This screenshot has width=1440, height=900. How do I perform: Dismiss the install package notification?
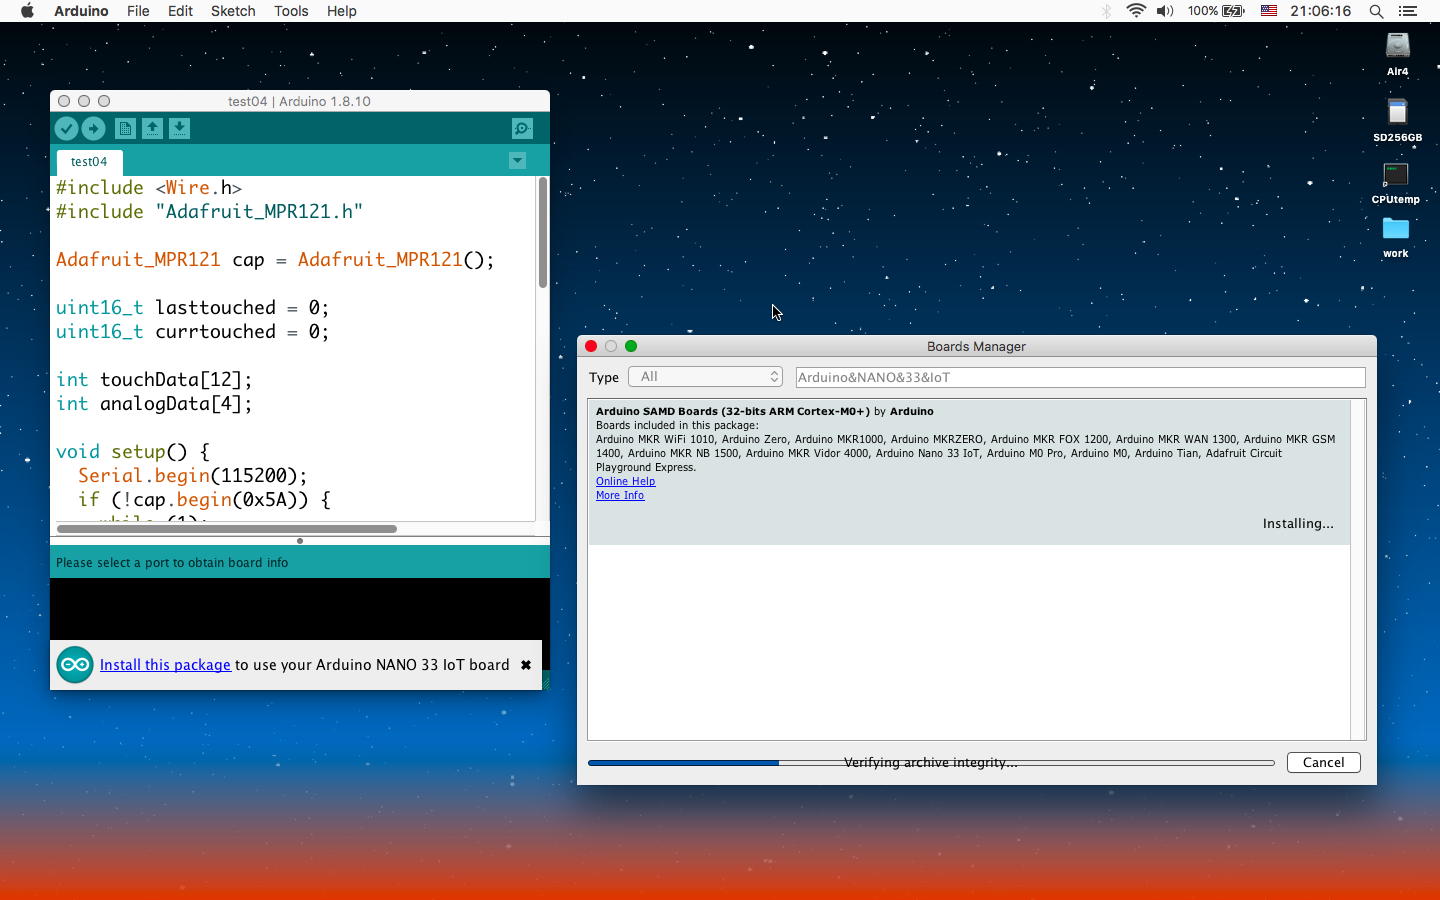[x=525, y=665]
